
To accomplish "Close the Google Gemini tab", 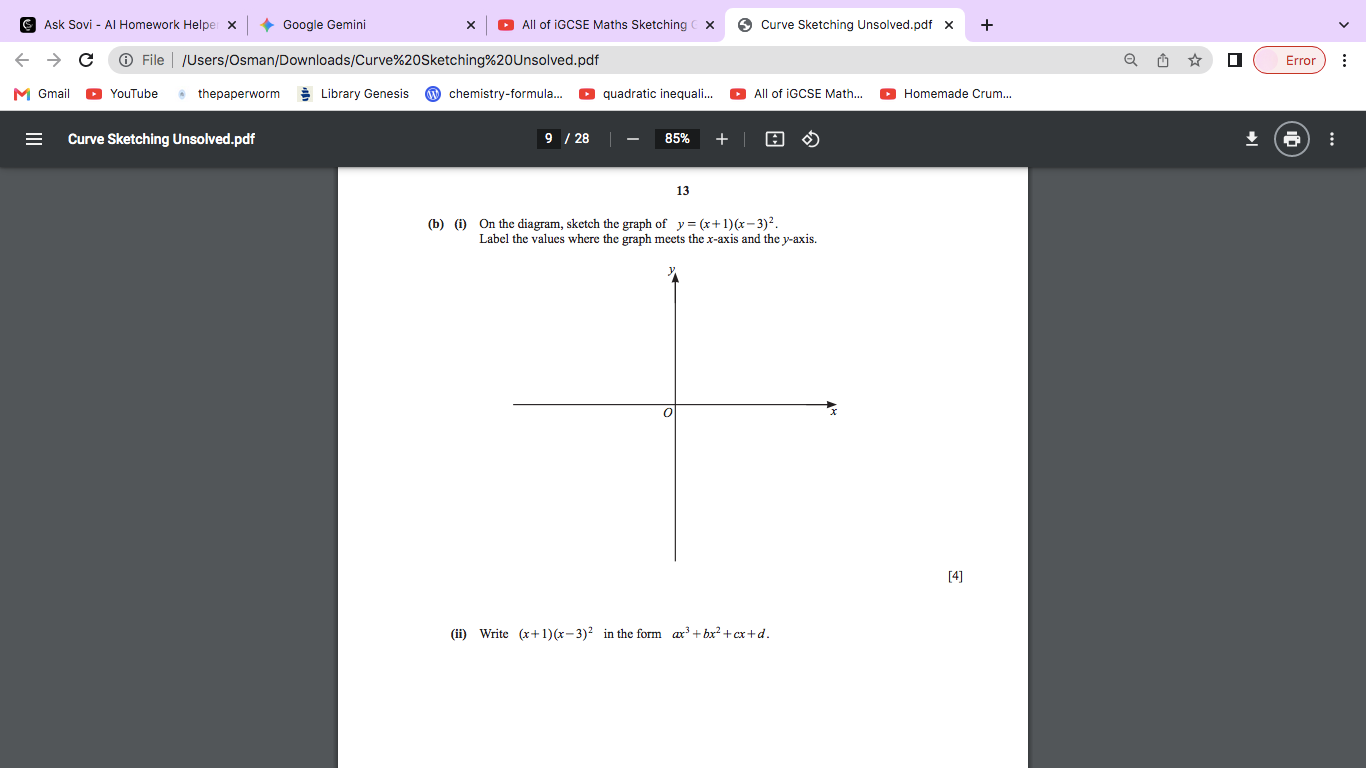I will point(471,25).
